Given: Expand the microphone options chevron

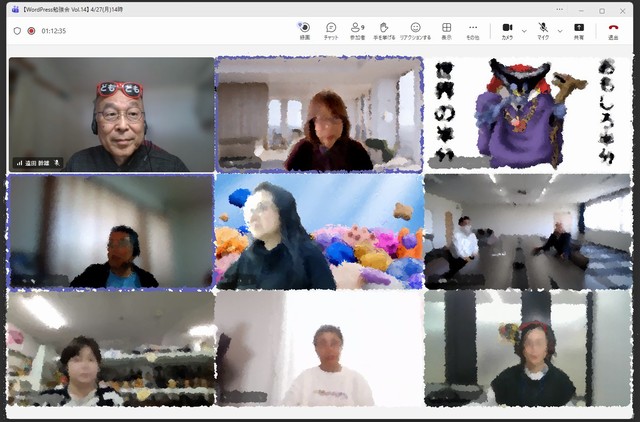Looking at the screenshot, I should coord(559,30).
